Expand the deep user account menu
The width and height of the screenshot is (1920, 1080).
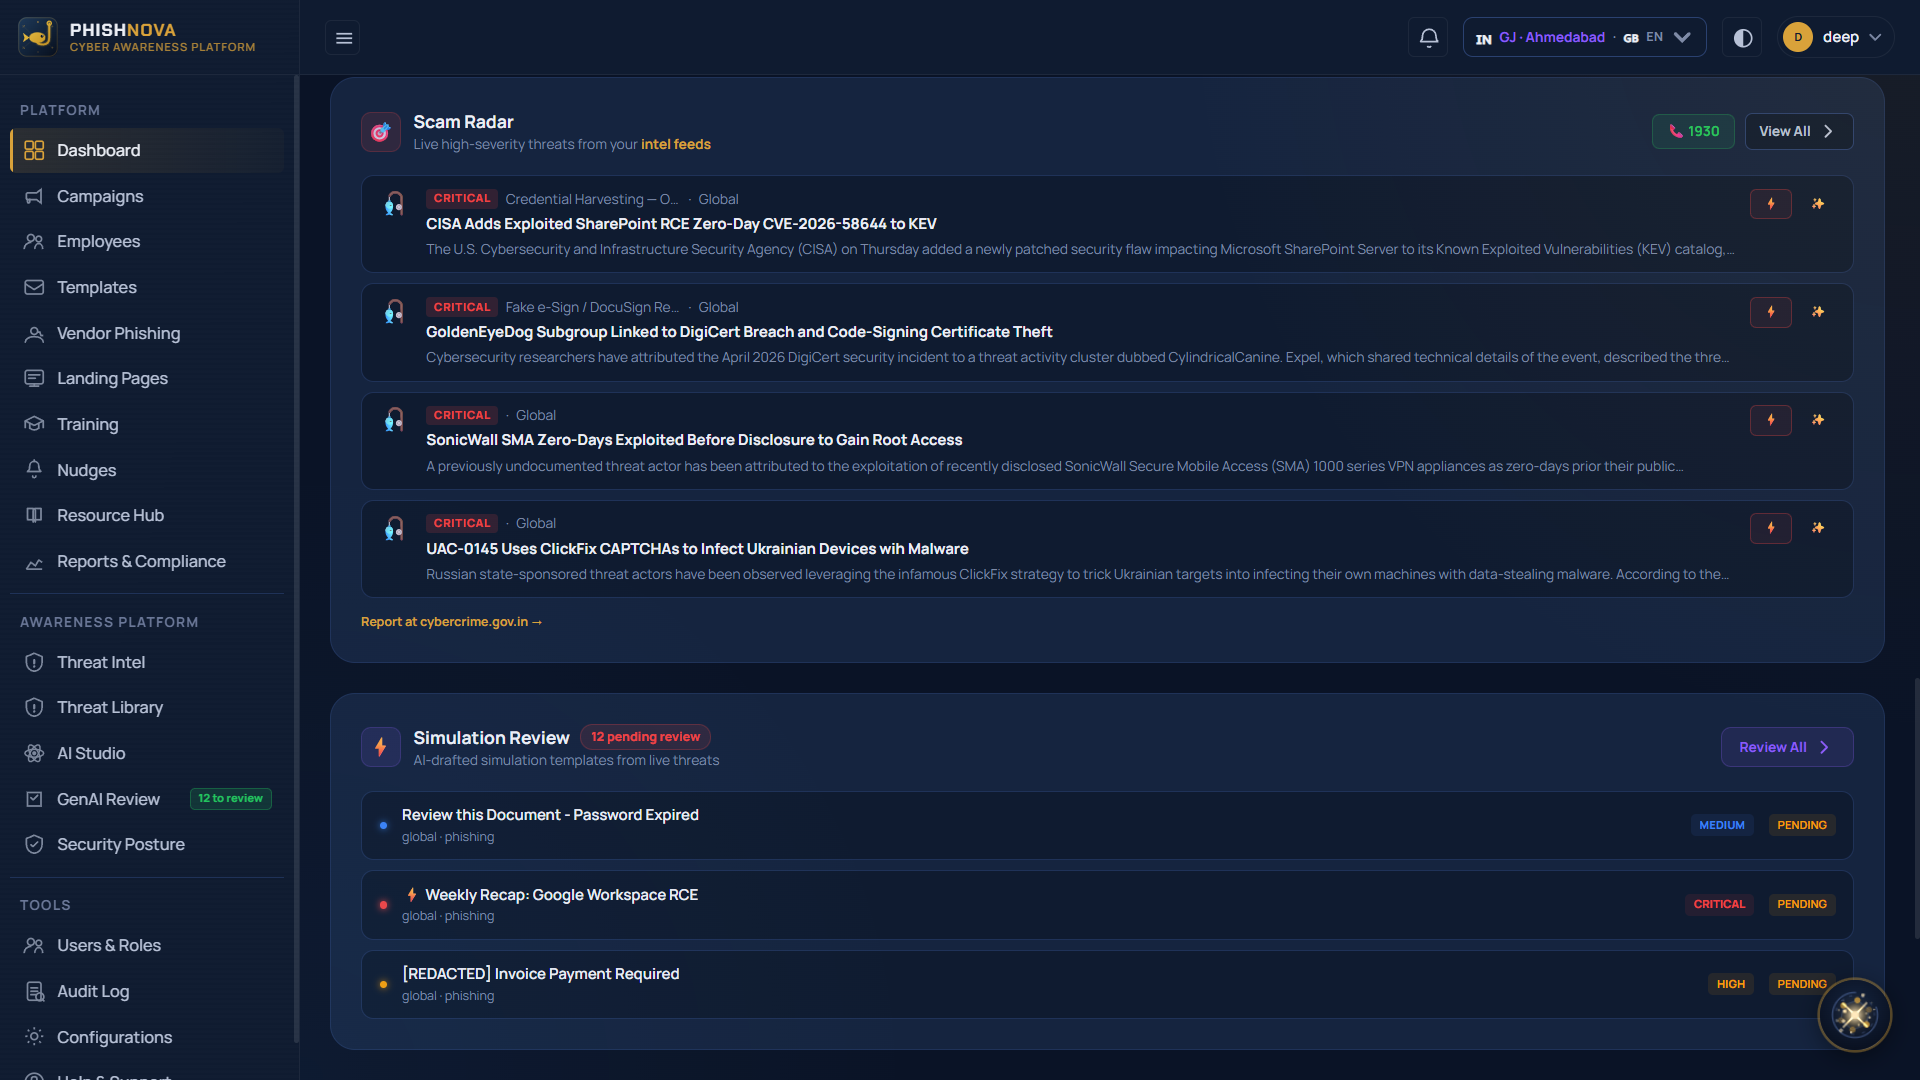(1836, 38)
